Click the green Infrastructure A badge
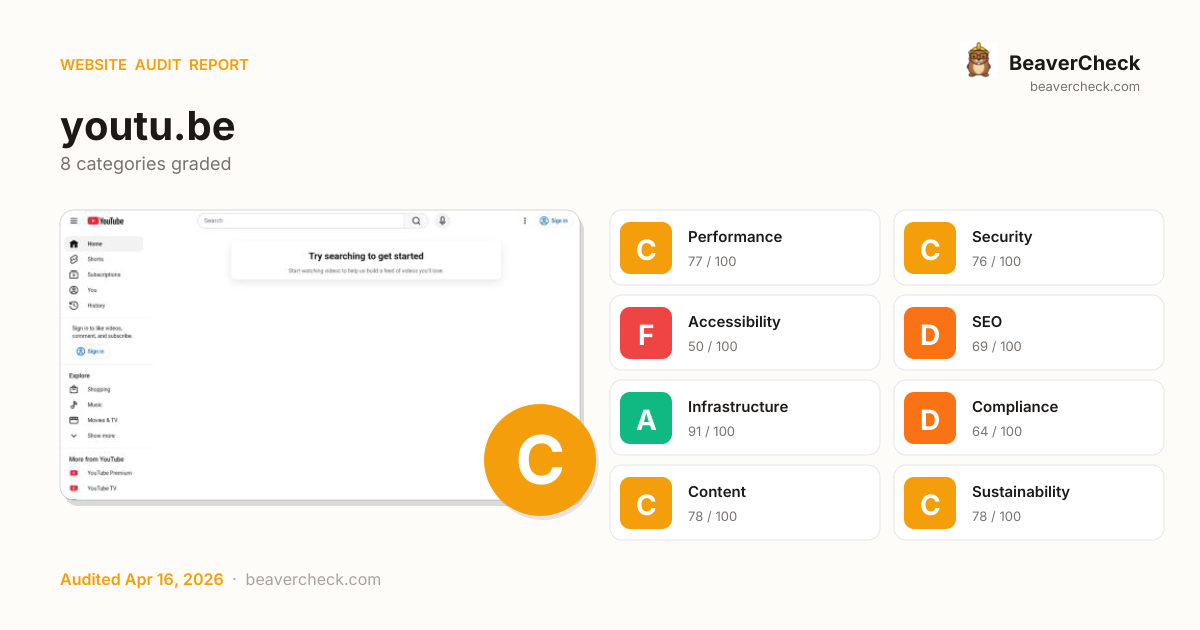1200x630 pixels. (x=646, y=418)
